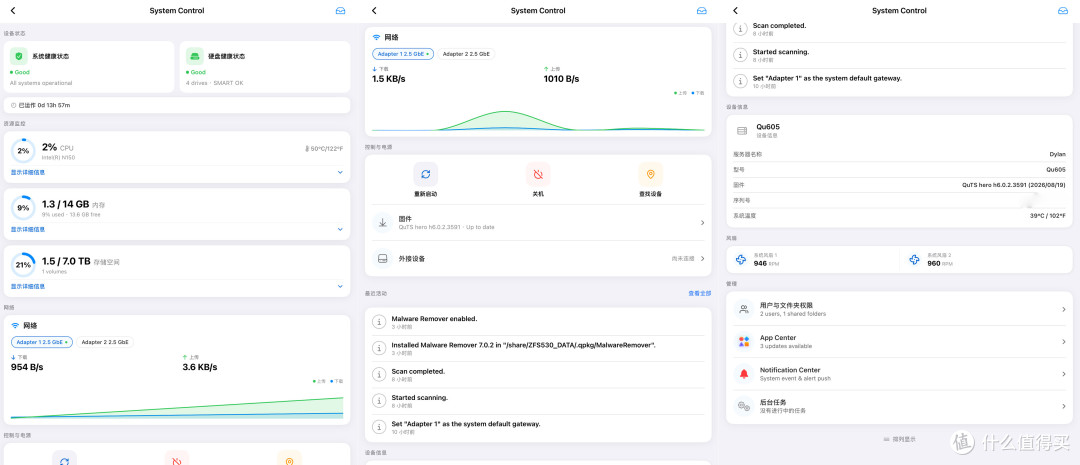
Task: Tap the 排列显示 button below 后台任务
Action: pyautogui.click(x=900, y=439)
